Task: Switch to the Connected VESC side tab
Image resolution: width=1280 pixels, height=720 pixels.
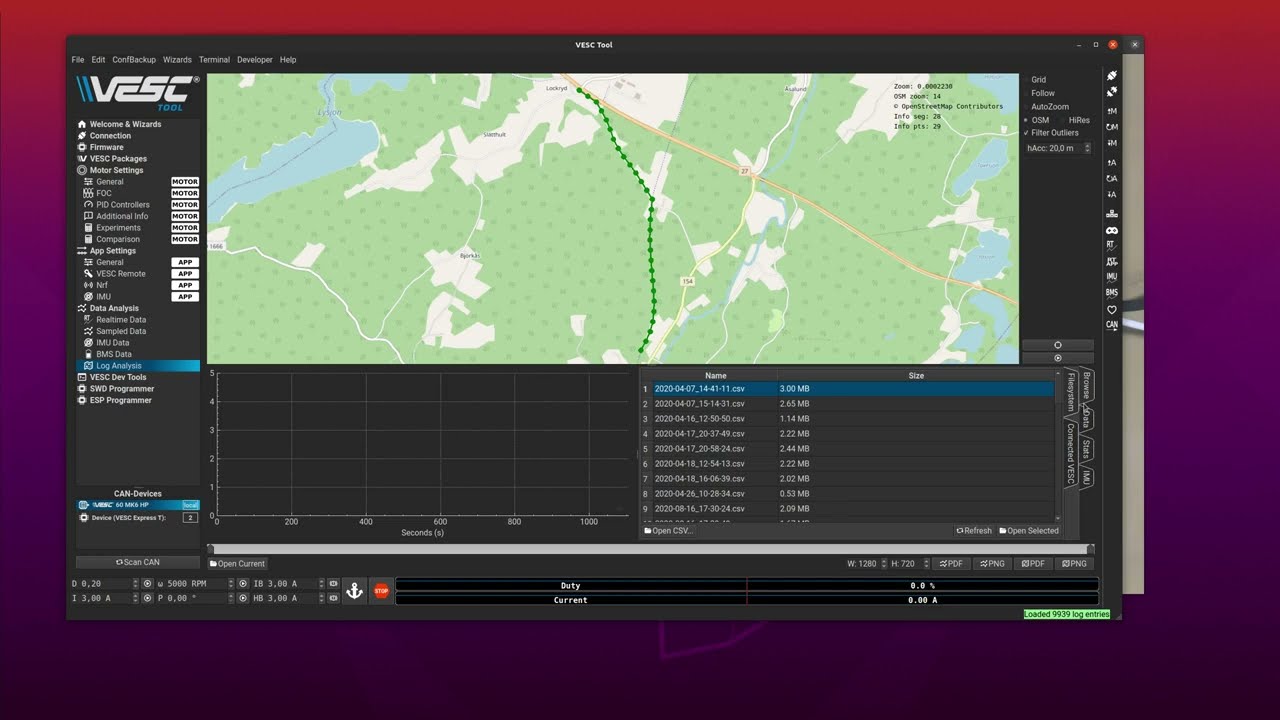Action: coord(1070,454)
